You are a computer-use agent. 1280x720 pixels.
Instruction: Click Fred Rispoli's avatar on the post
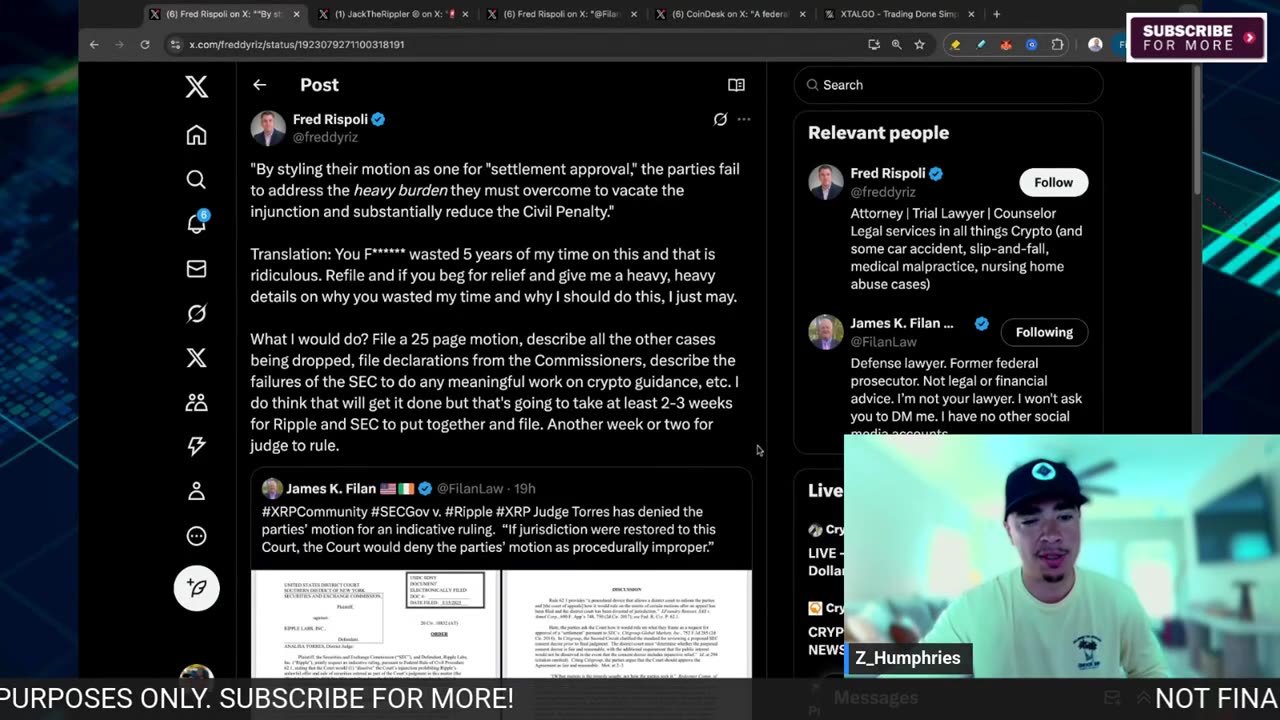(x=268, y=128)
